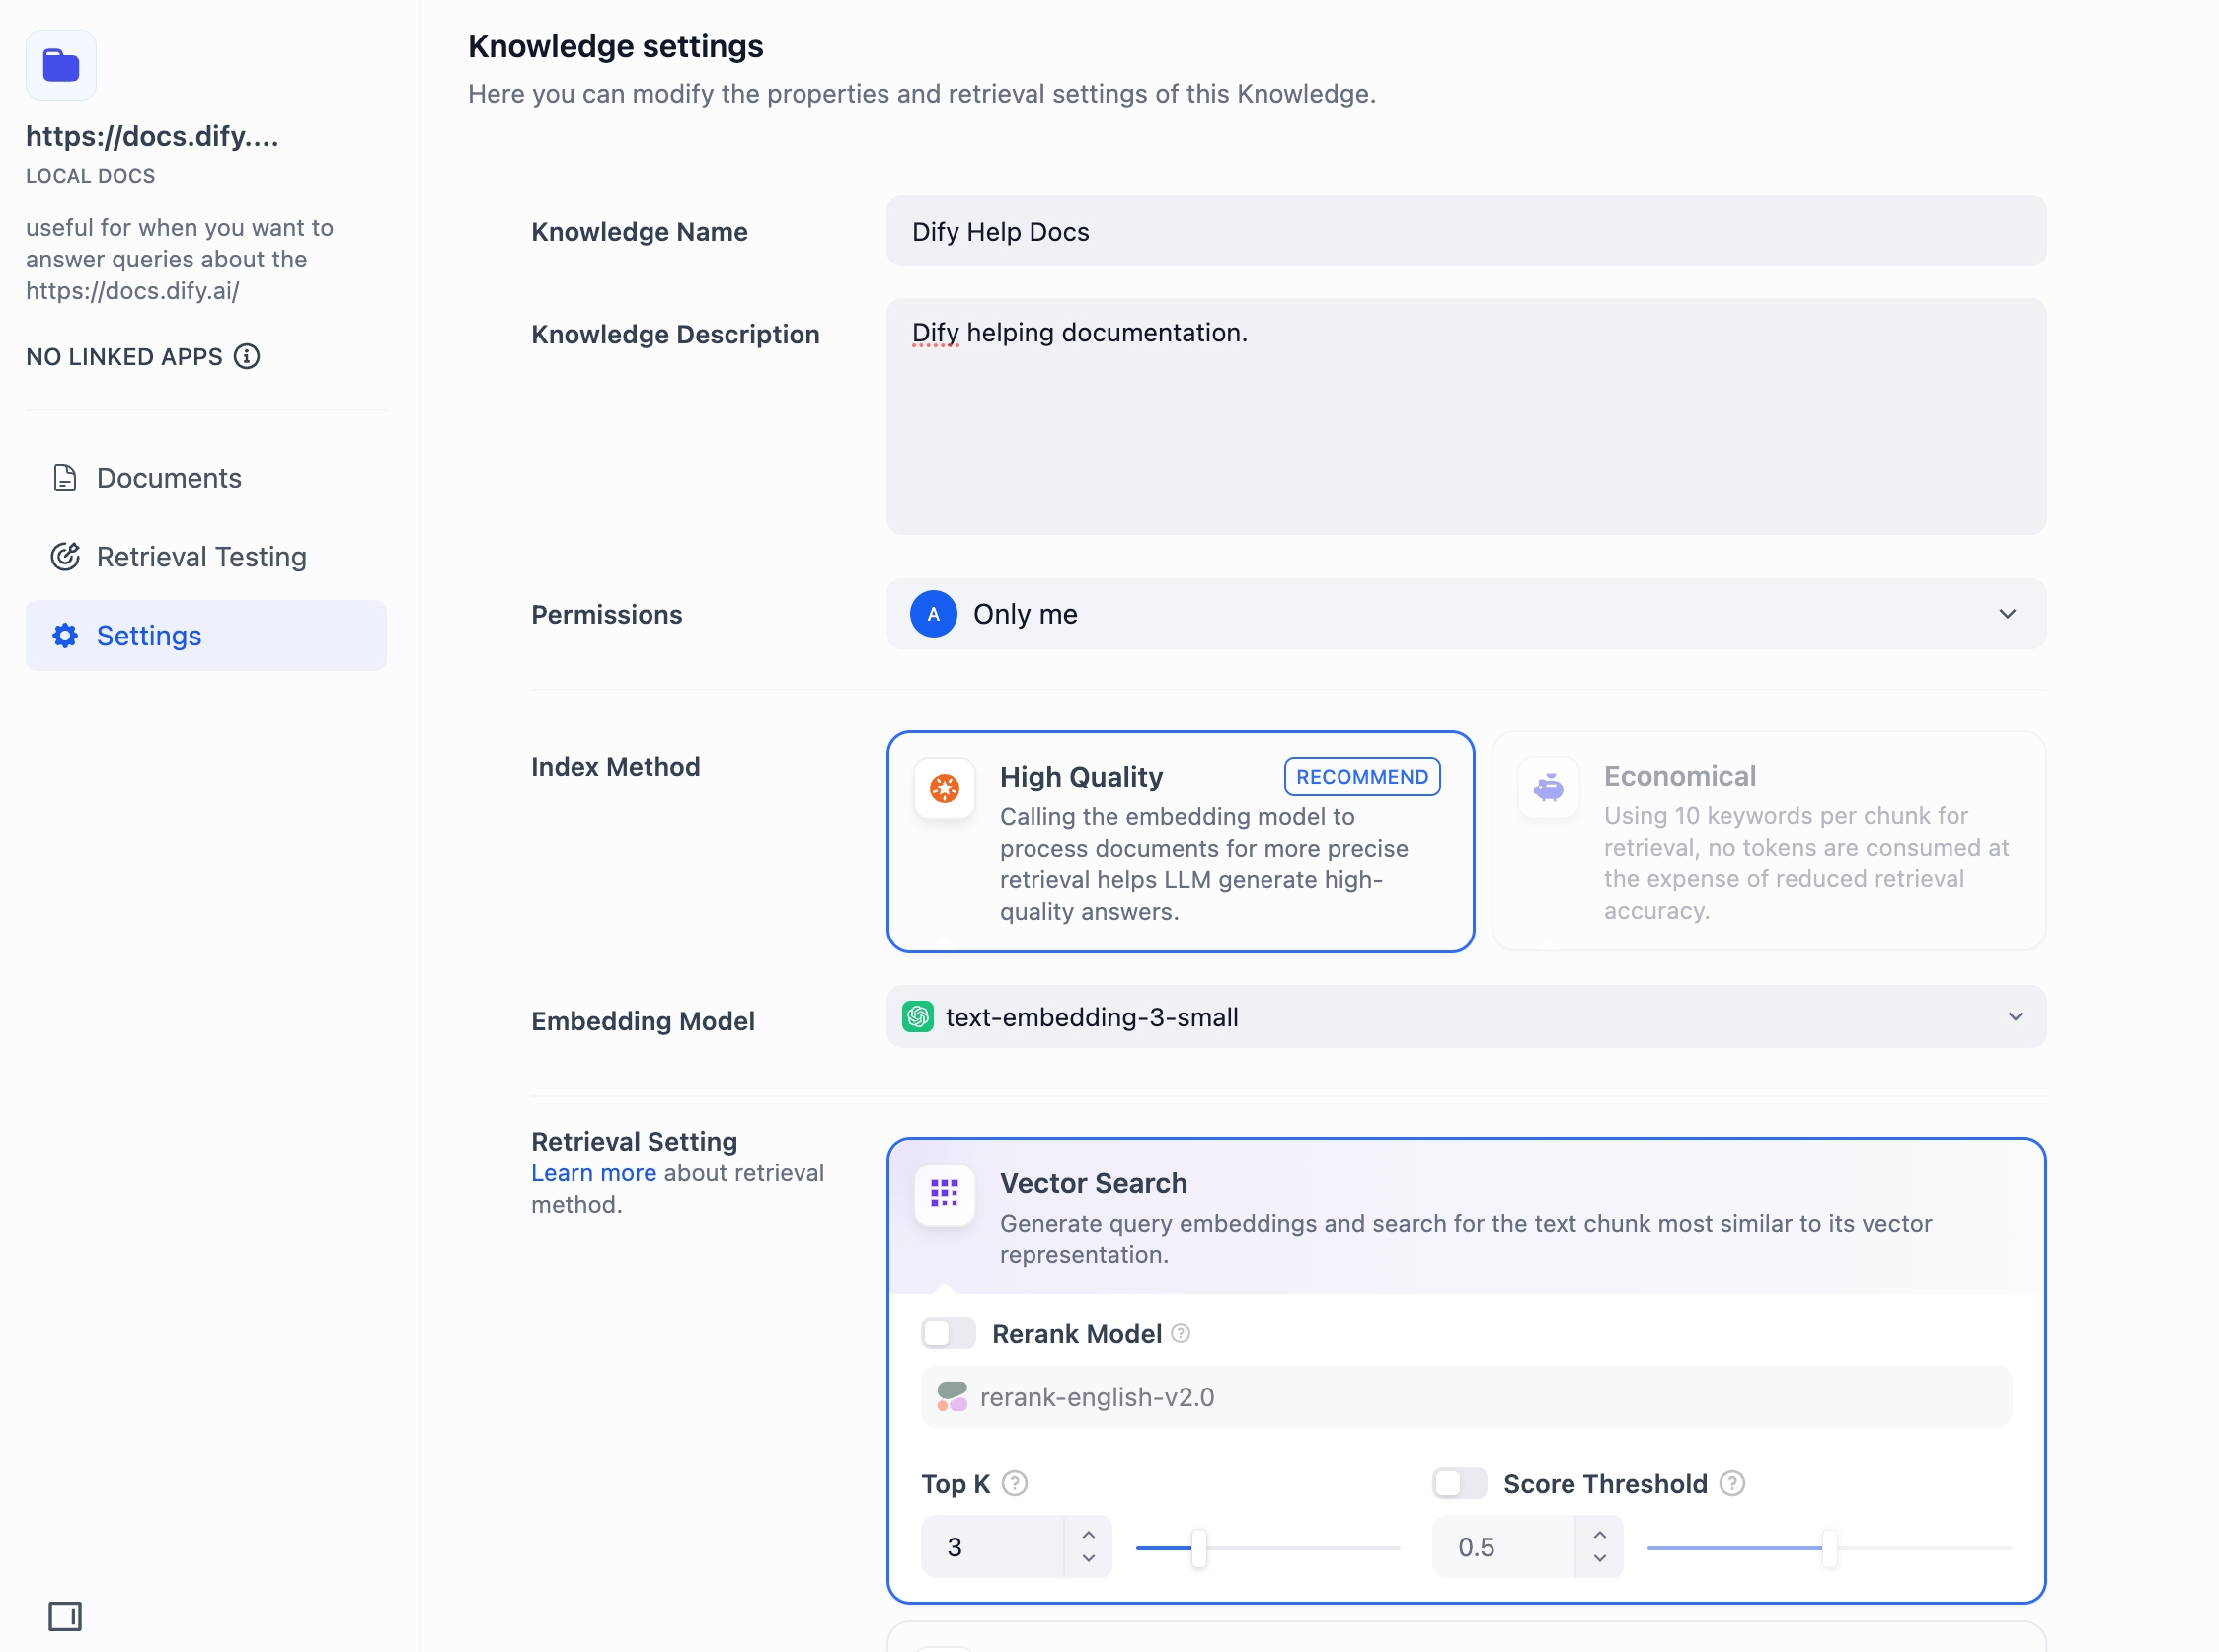Screen dimensions: 2219x1652
Task: Open the Documents section
Action: (x=169, y=478)
